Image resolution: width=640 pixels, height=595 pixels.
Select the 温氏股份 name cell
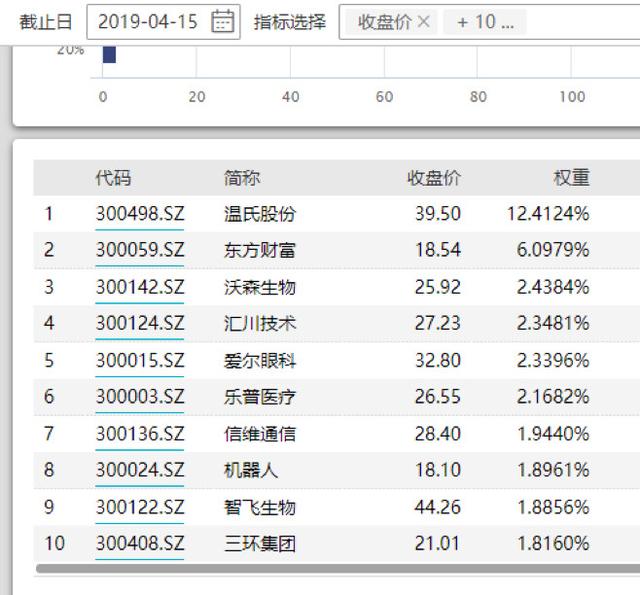click(x=260, y=214)
